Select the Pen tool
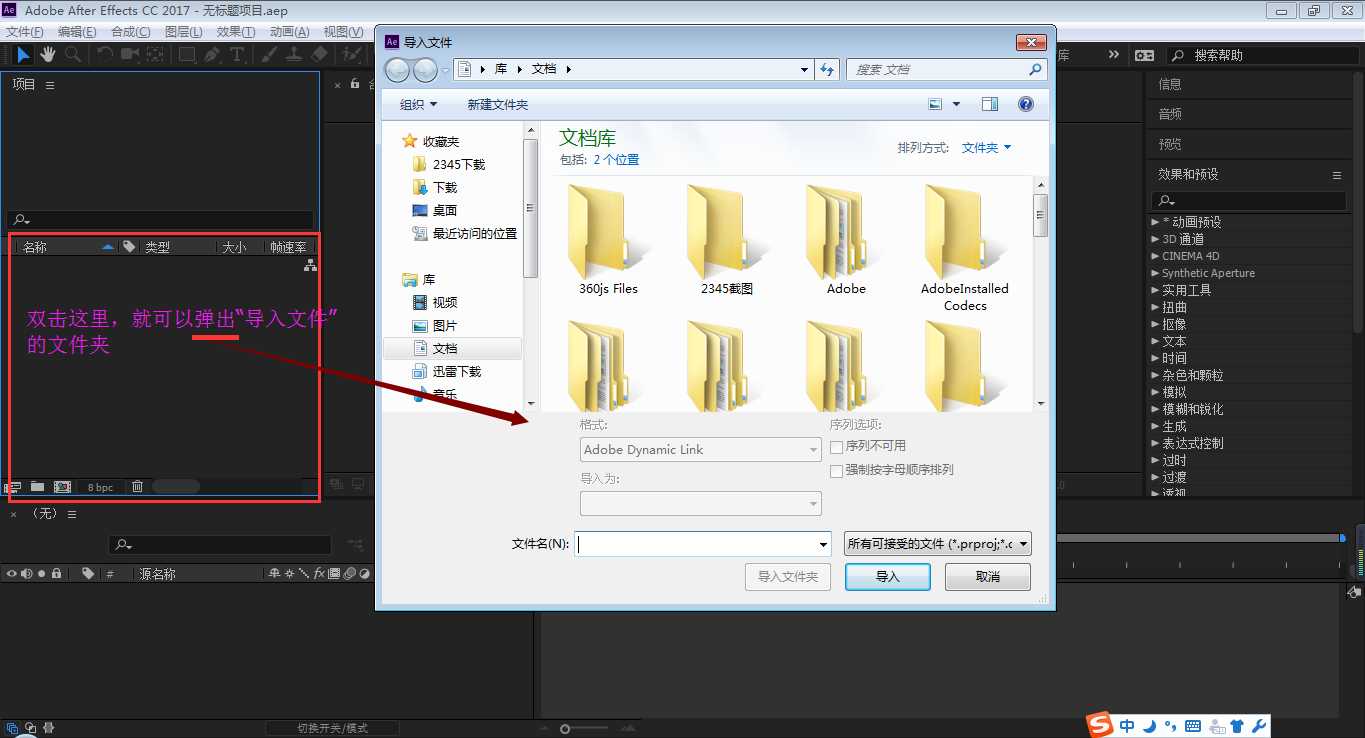This screenshot has height=738, width=1365. pos(212,54)
